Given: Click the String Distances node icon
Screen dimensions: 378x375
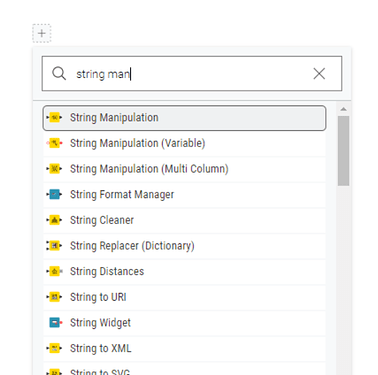Looking at the screenshot, I should click(x=54, y=271).
